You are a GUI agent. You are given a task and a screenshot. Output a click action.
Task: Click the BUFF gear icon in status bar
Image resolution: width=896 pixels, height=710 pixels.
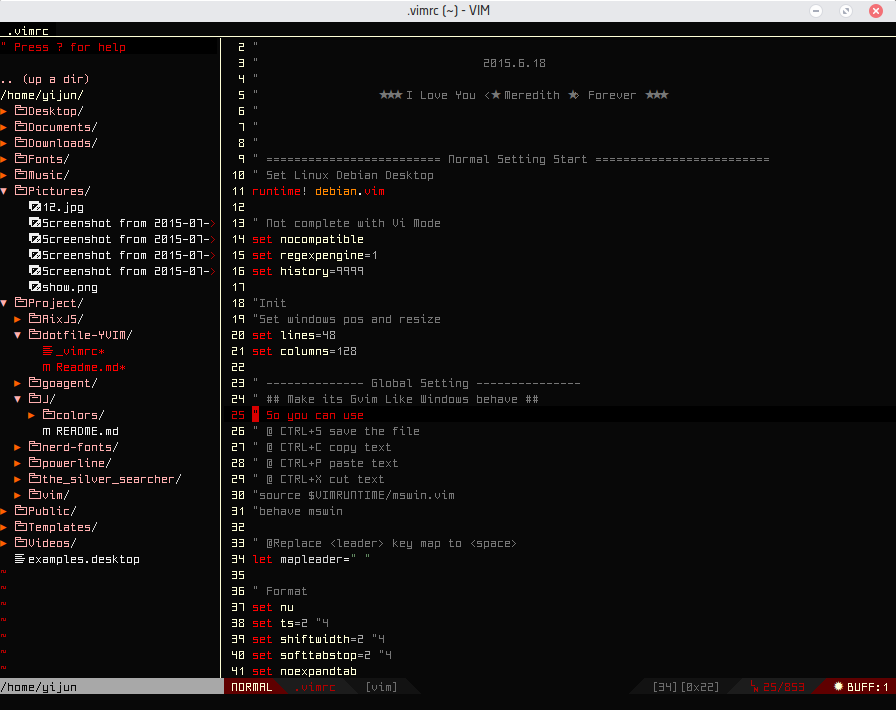click(x=838, y=686)
